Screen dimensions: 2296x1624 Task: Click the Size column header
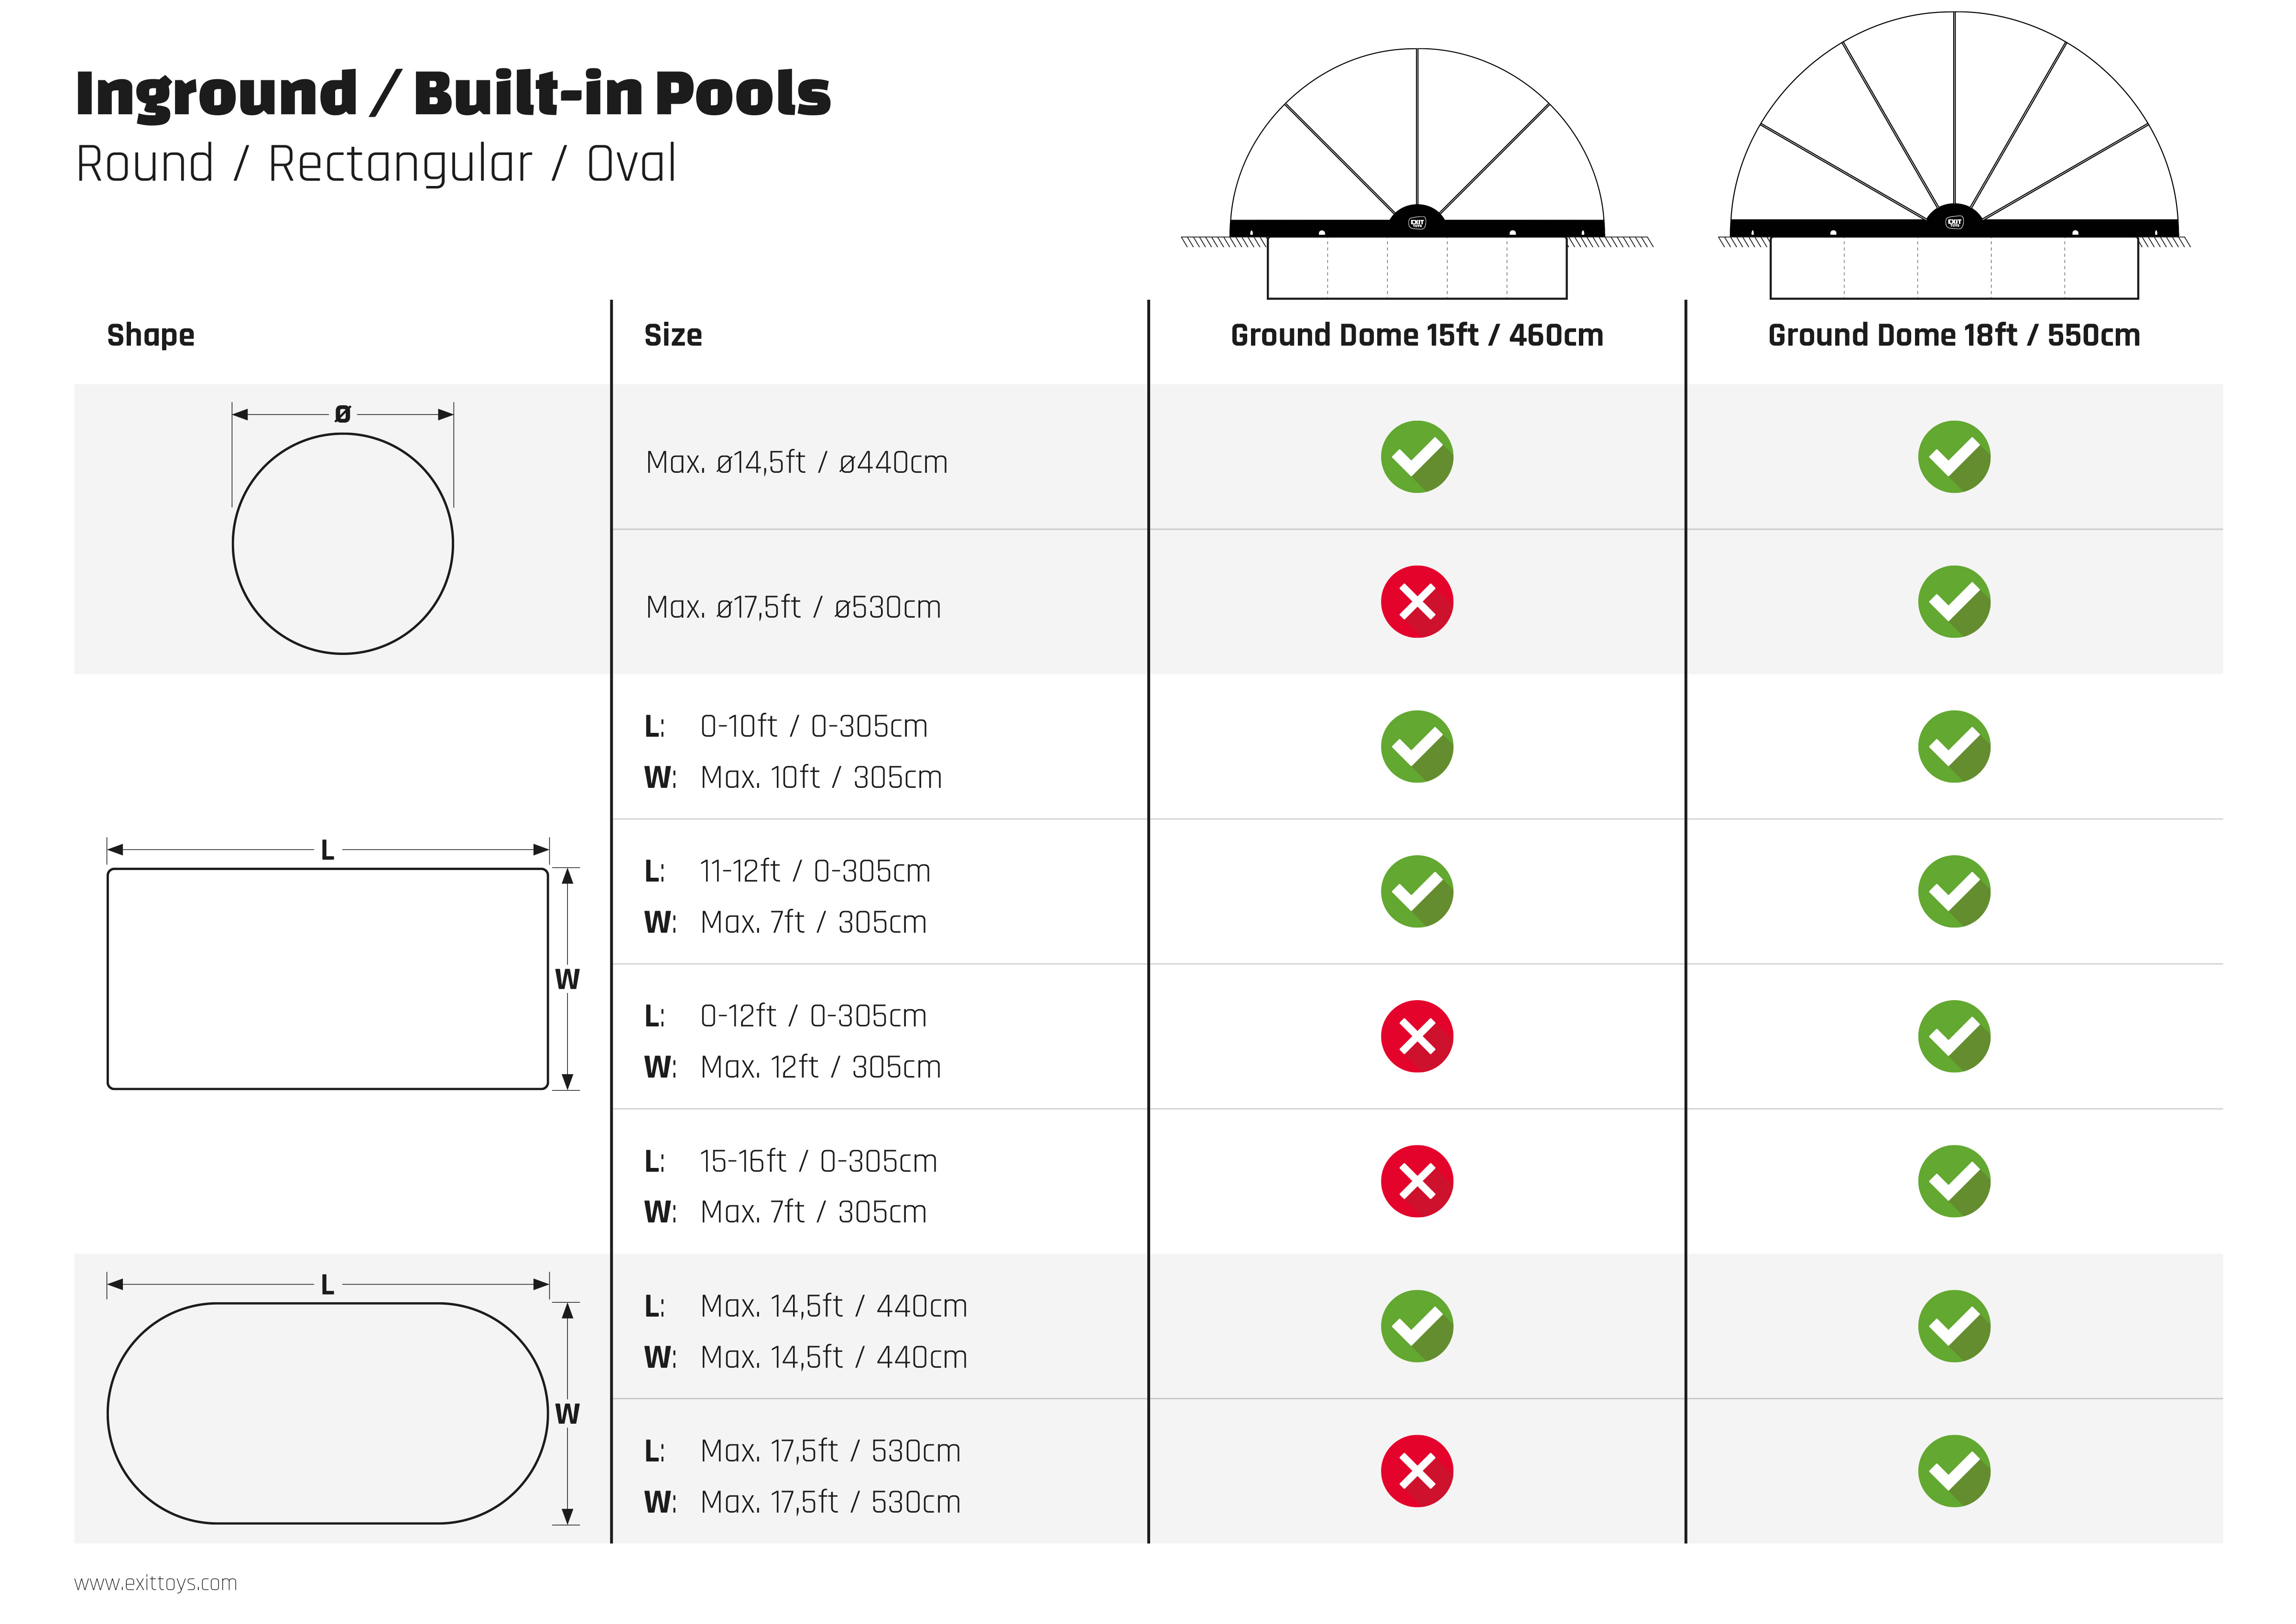[x=673, y=335]
